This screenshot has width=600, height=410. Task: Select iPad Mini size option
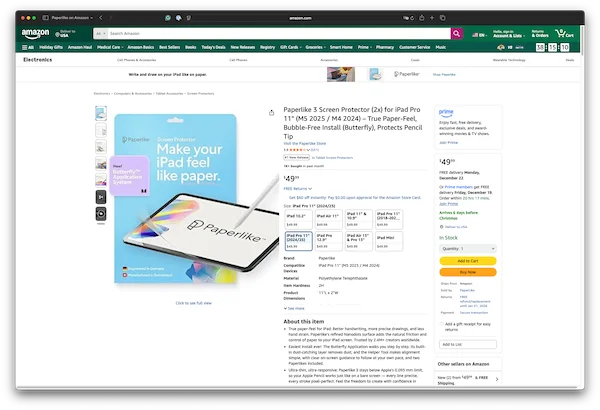click(x=389, y=241)
